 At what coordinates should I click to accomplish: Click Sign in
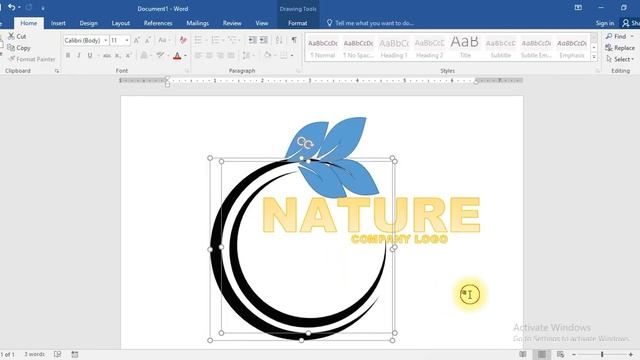point(604,23)
